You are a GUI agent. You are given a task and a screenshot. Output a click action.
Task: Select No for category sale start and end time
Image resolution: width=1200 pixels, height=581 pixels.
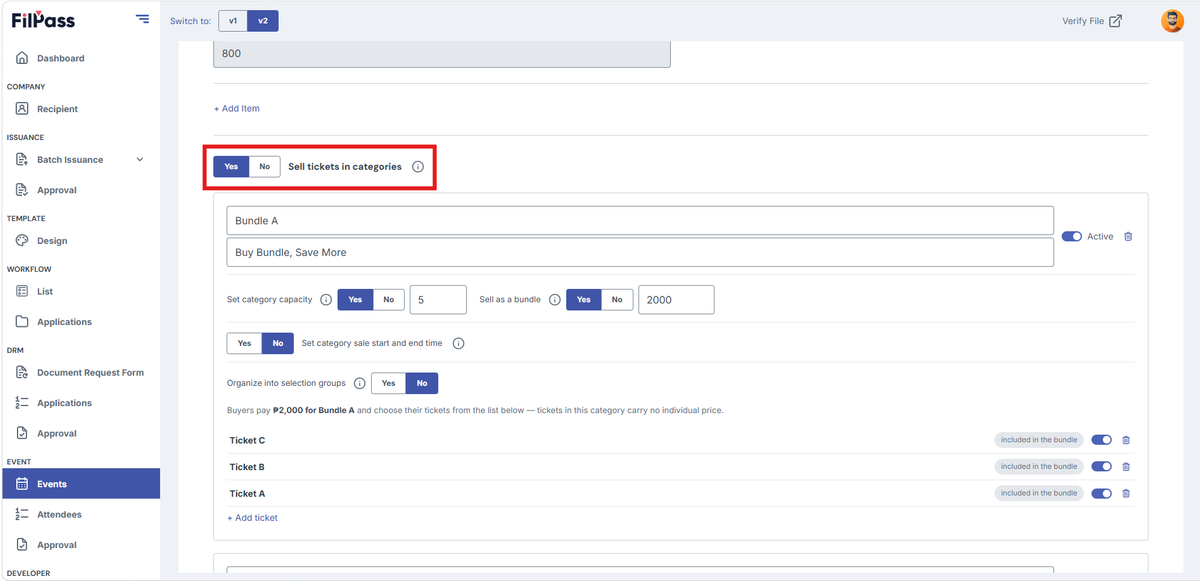[x=278, y=343]
